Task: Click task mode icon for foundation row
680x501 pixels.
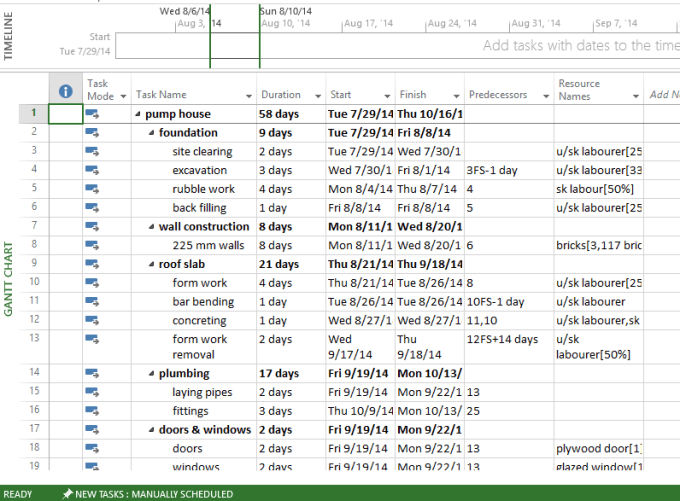Action: click(92, 133)
